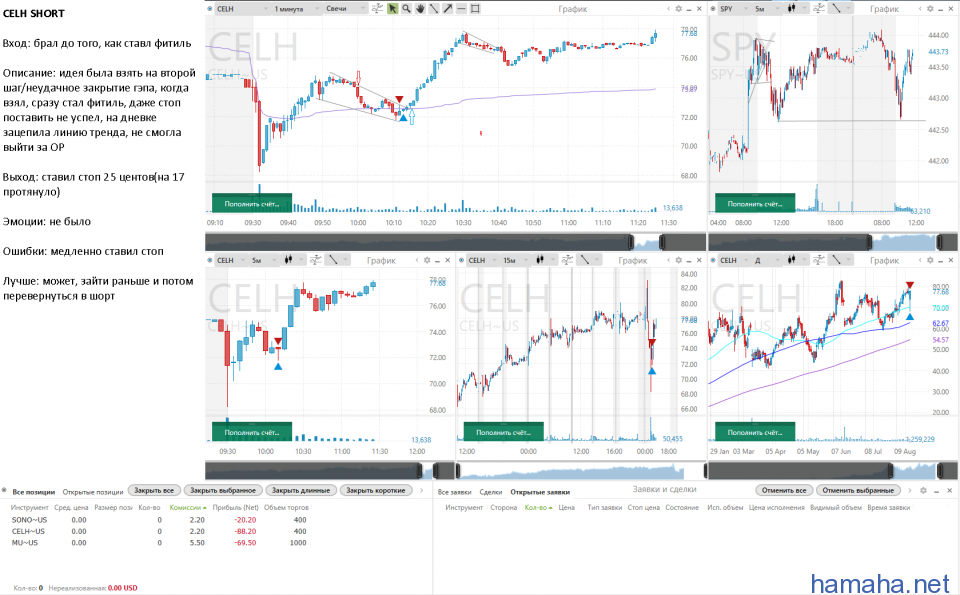Image resolution: width=960 pixels, height=595 pixels.
Task: Open SPY symbol dropdown
Action: click(x=733, y=9)
